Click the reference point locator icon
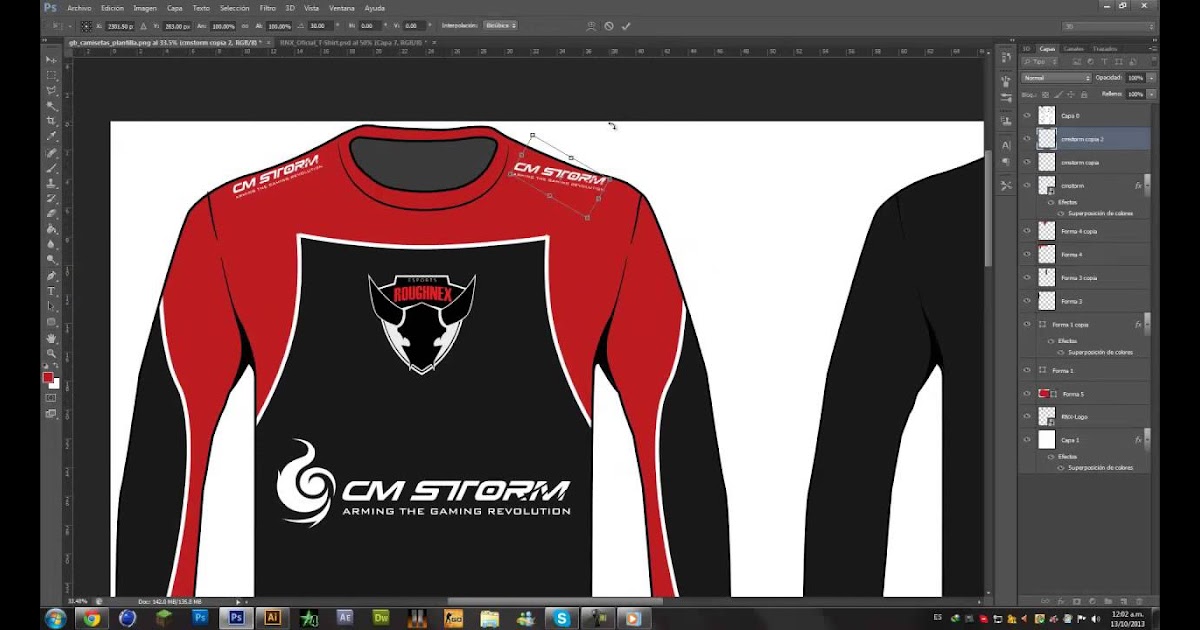The height and width of the screenshot is (630, 1200). point(86,25)
